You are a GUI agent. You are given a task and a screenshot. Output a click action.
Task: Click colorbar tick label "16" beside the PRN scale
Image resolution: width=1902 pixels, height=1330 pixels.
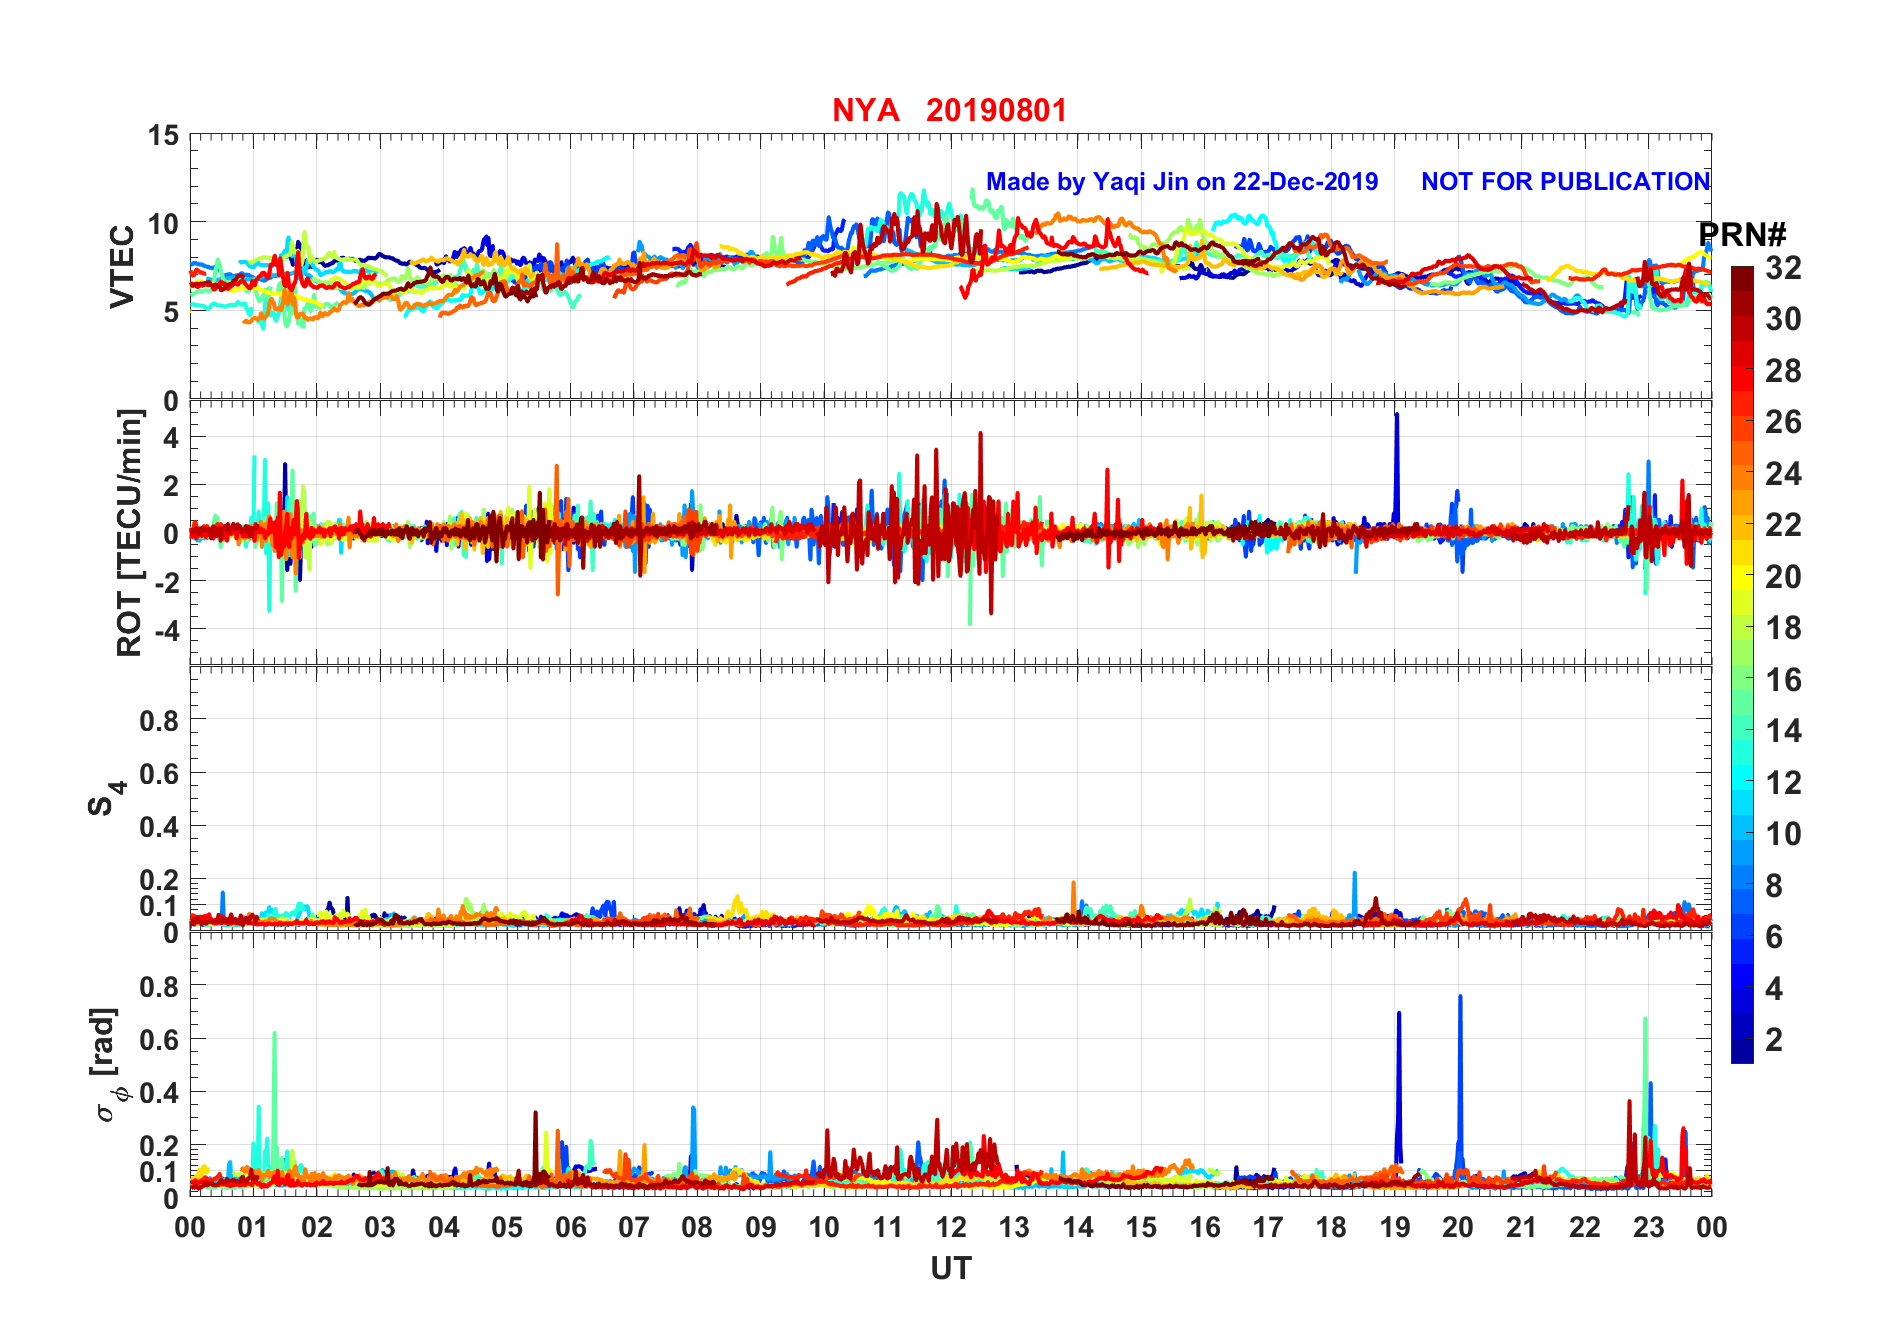click(x=1783, y=680)
